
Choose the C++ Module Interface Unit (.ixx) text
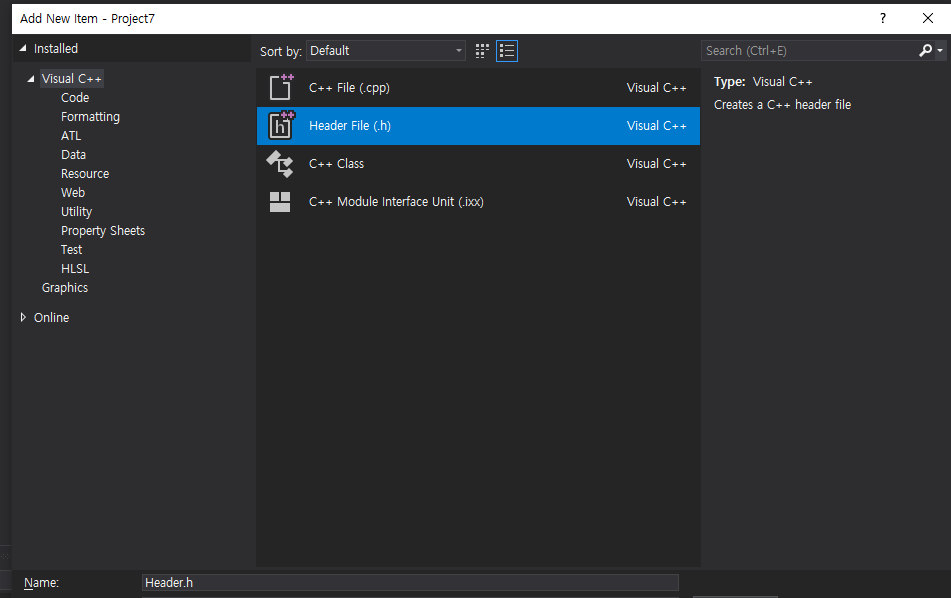tap(396, 201)
